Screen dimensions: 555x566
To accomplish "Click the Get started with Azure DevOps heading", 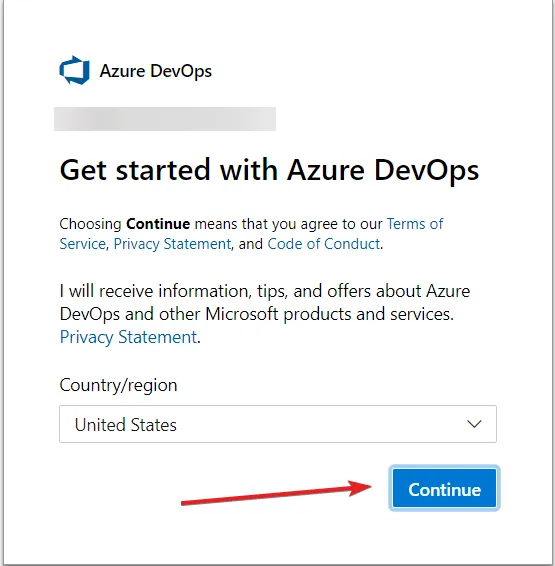I will pyautogui.click(x=269, y=170).
